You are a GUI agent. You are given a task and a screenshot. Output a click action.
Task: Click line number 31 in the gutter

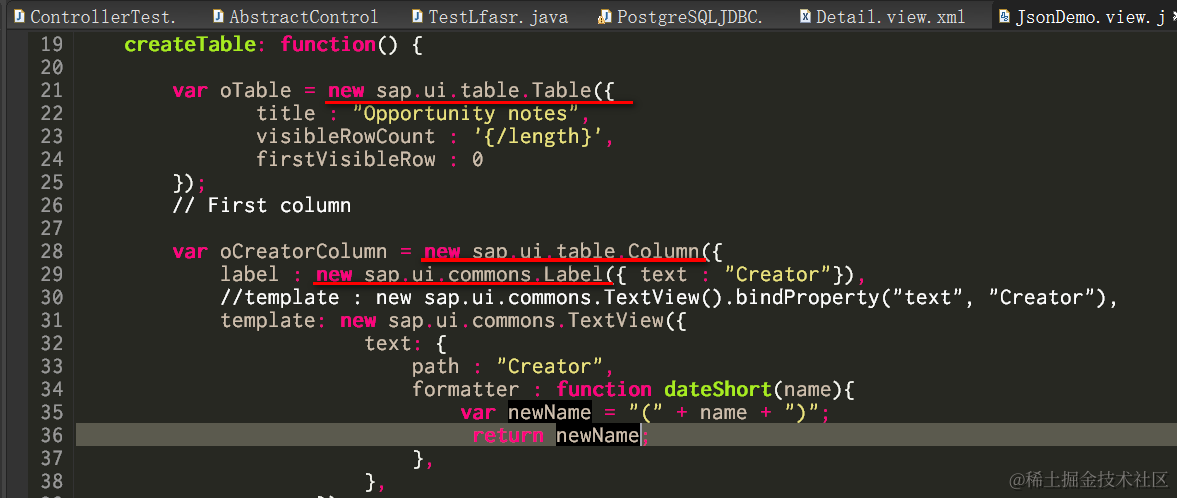(51, 321)
